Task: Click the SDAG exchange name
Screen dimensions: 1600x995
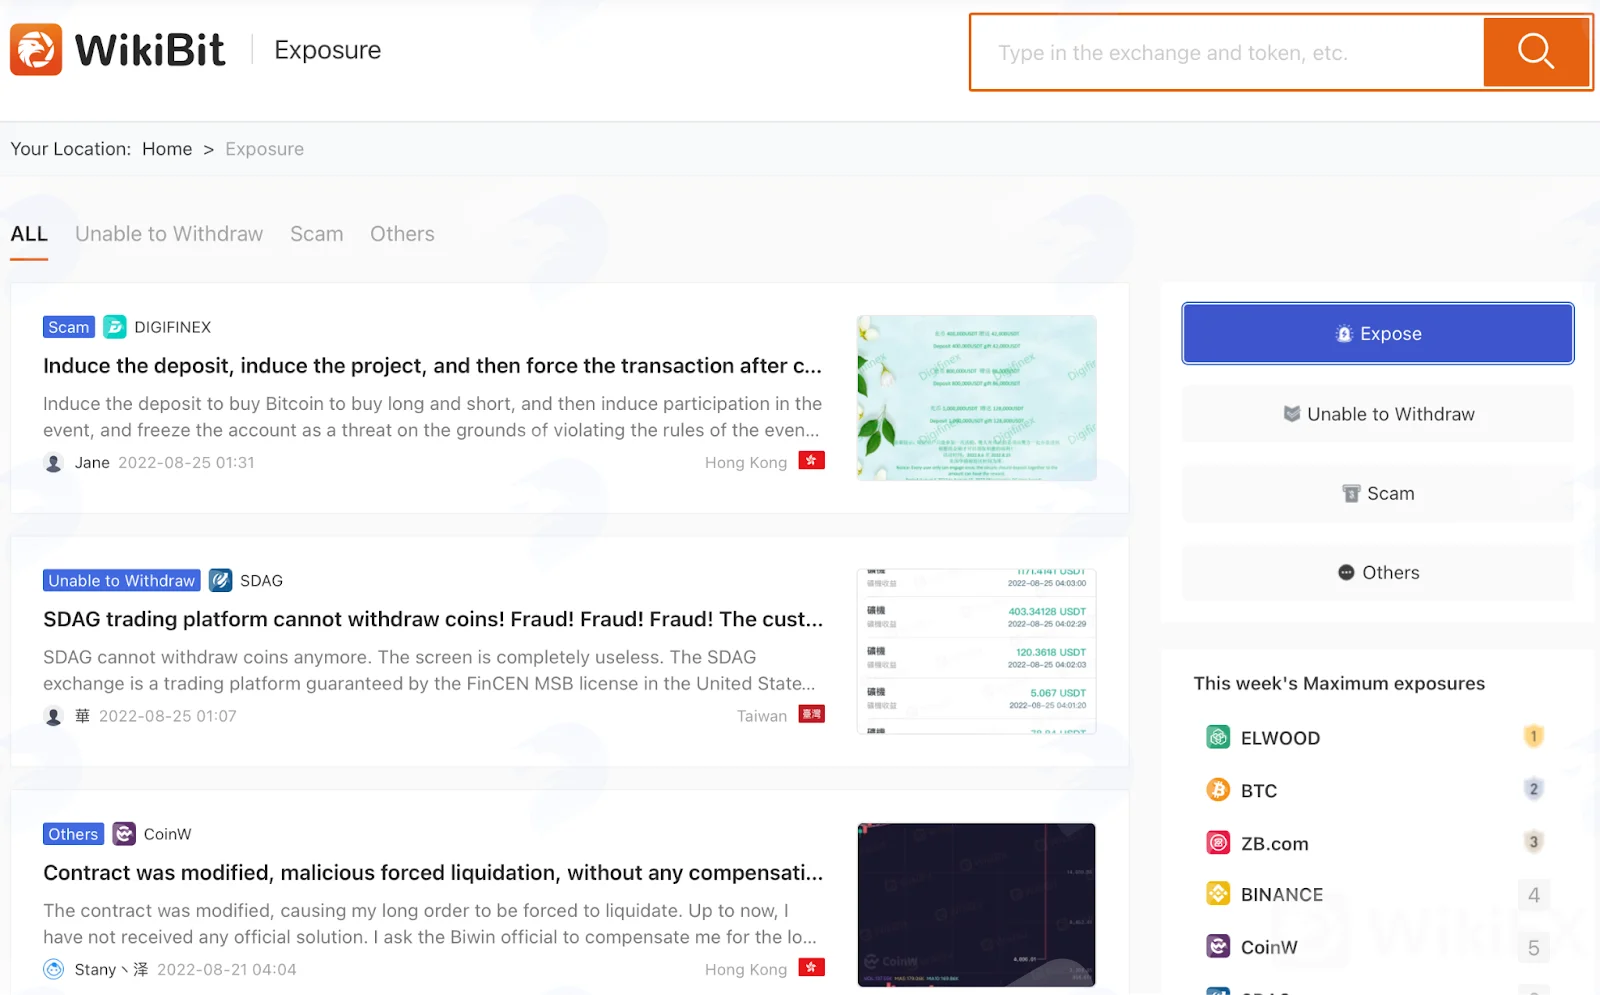Action: pyautogui.click(x=261, y=580)
